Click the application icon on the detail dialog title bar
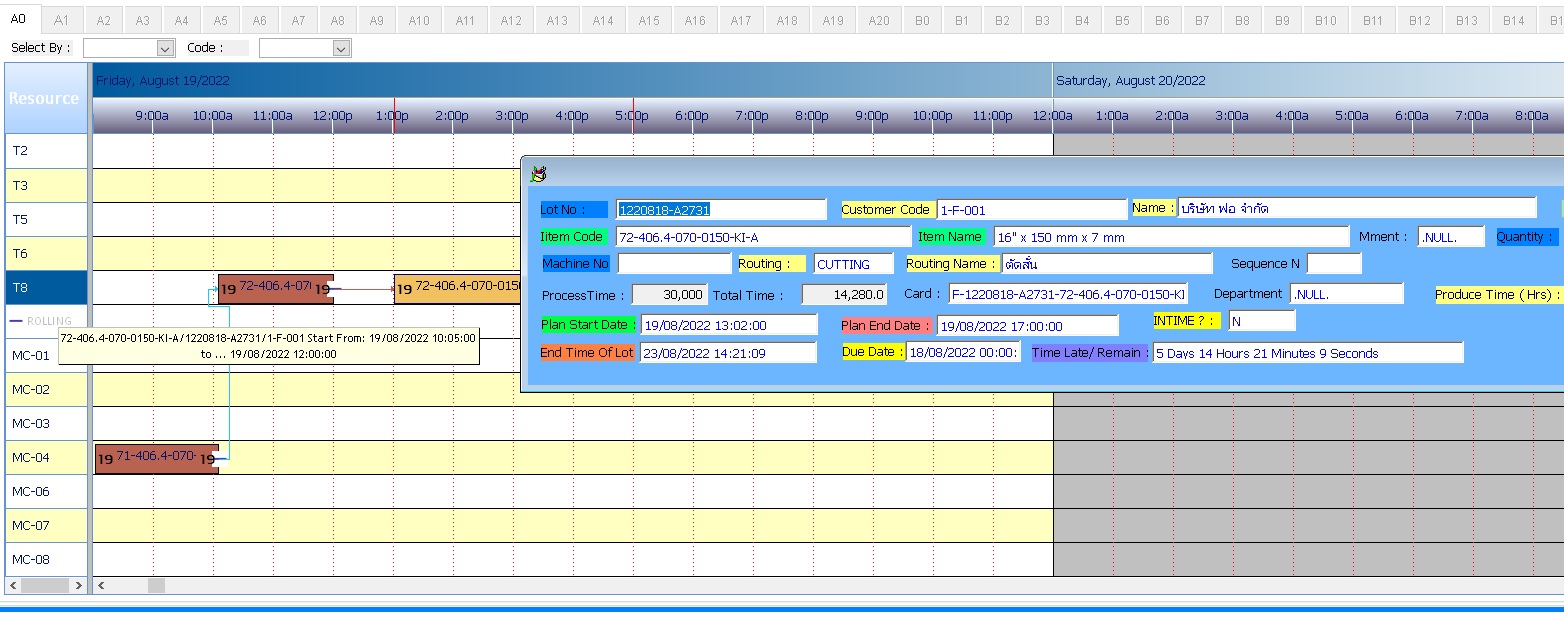The image size is (1564, 621). 537,172
